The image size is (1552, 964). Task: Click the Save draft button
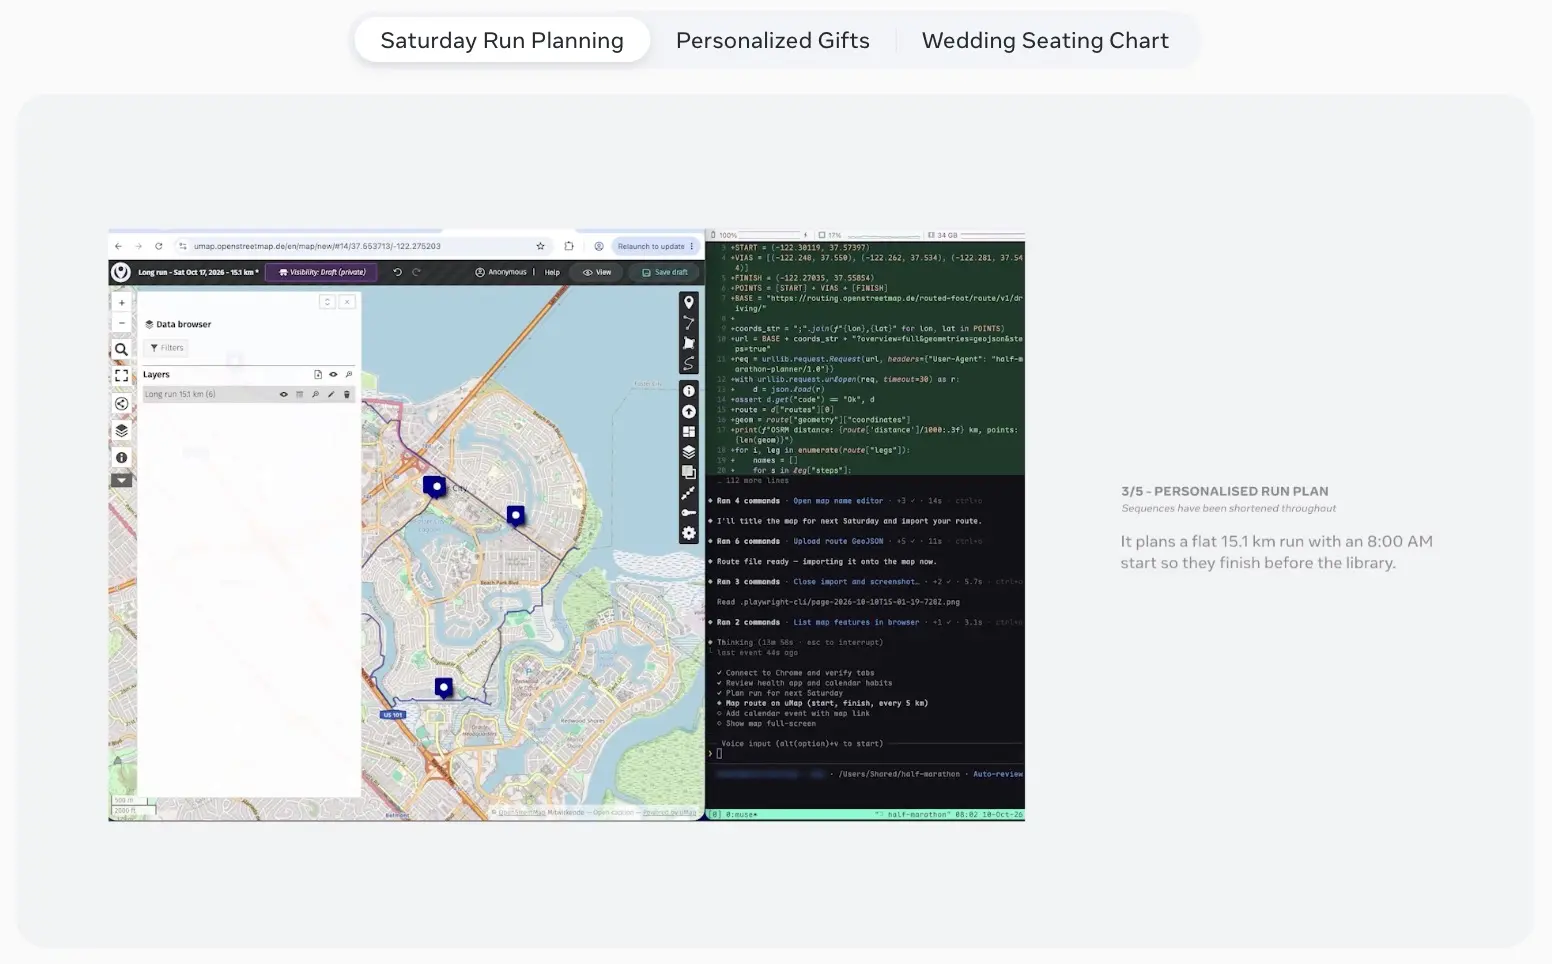pos(665,272)
